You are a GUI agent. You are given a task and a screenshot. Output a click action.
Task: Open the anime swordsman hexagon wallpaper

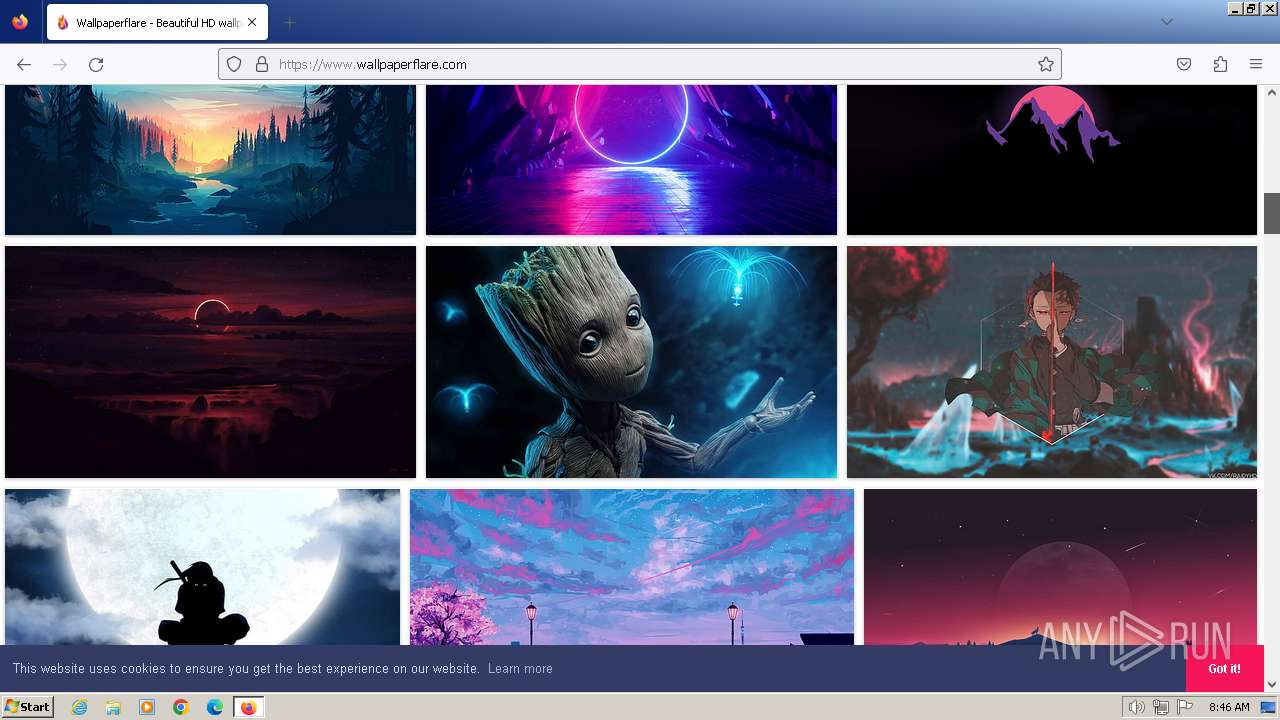(x=1052, y=362)
